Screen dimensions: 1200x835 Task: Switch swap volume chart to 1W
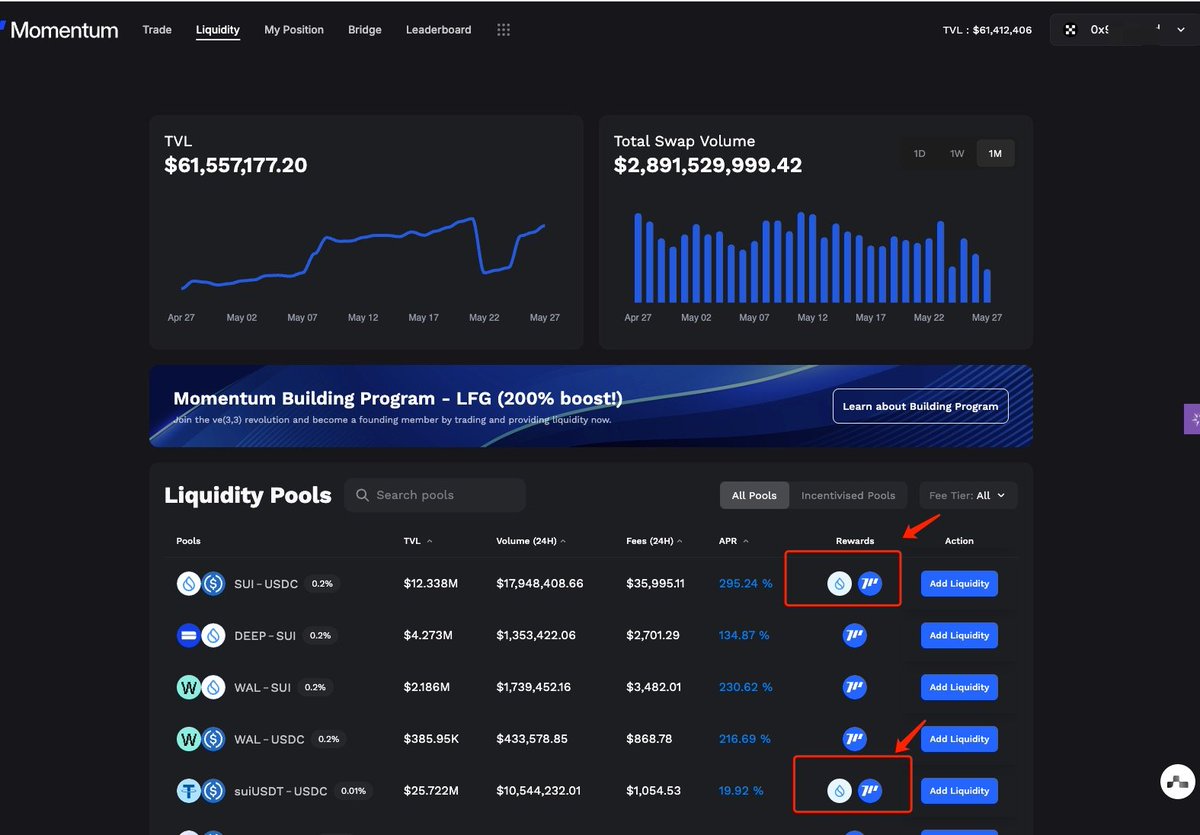(x=957, y=153)
